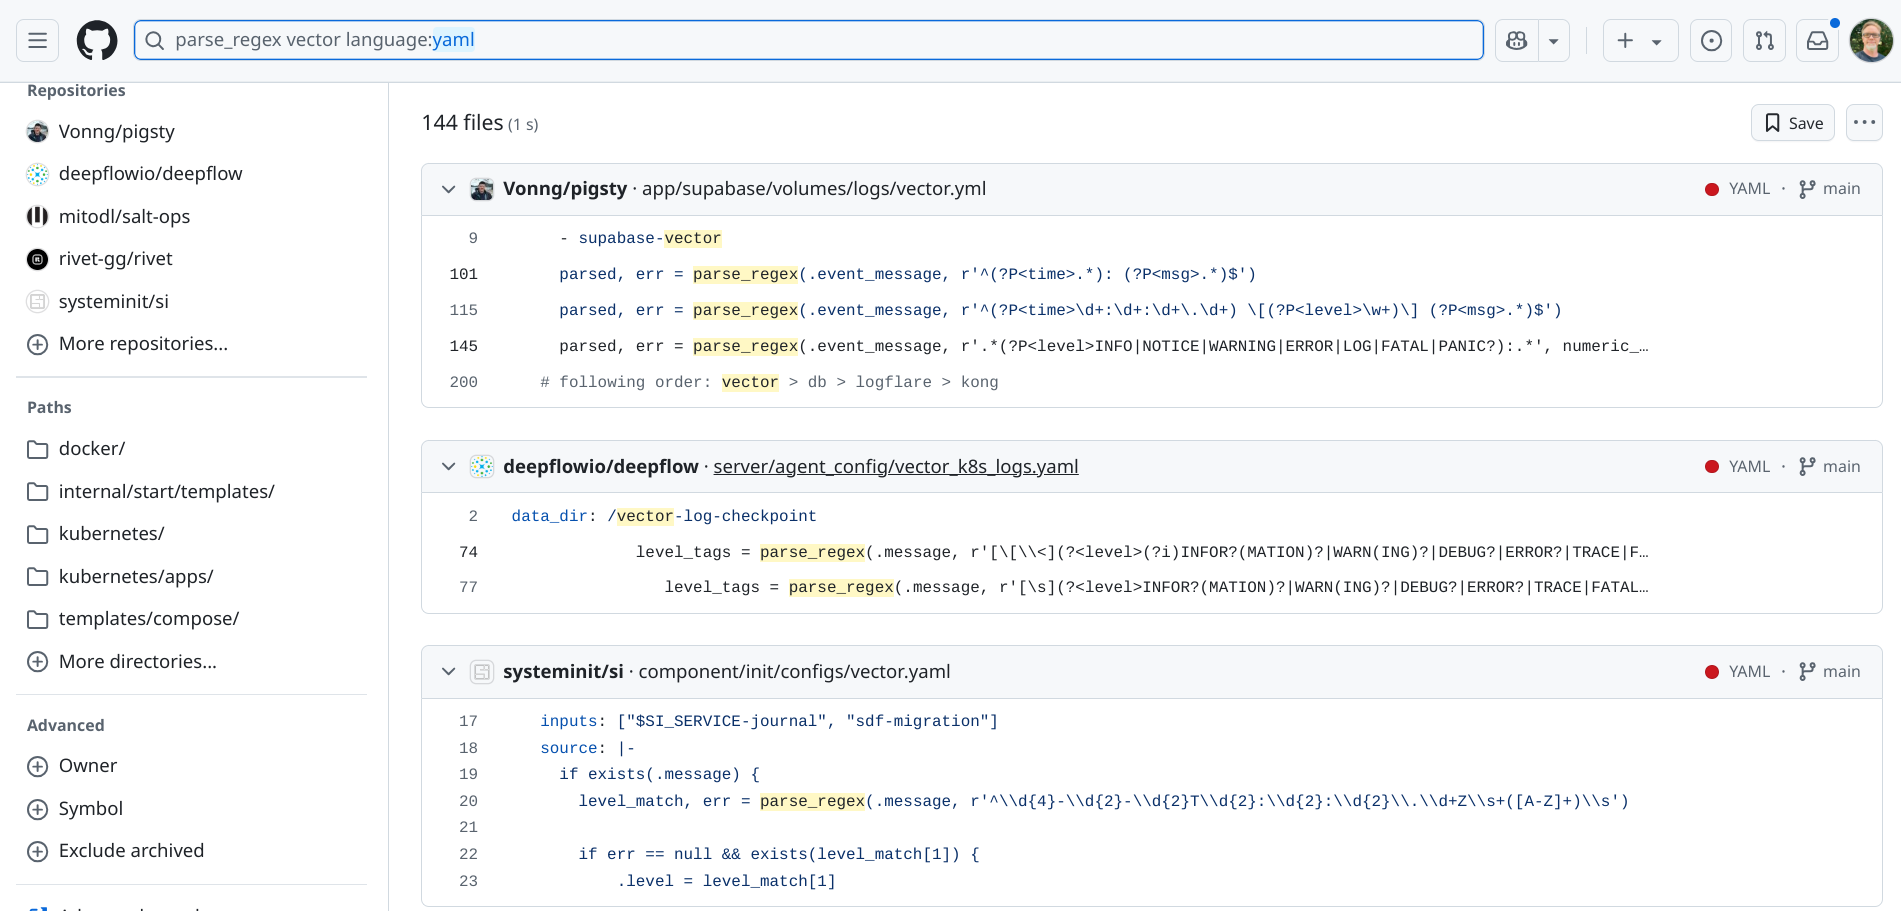Save this search with Save button
This screenshot has width=1901, height=911.
pyautogui.click(x=1793, y=123)
